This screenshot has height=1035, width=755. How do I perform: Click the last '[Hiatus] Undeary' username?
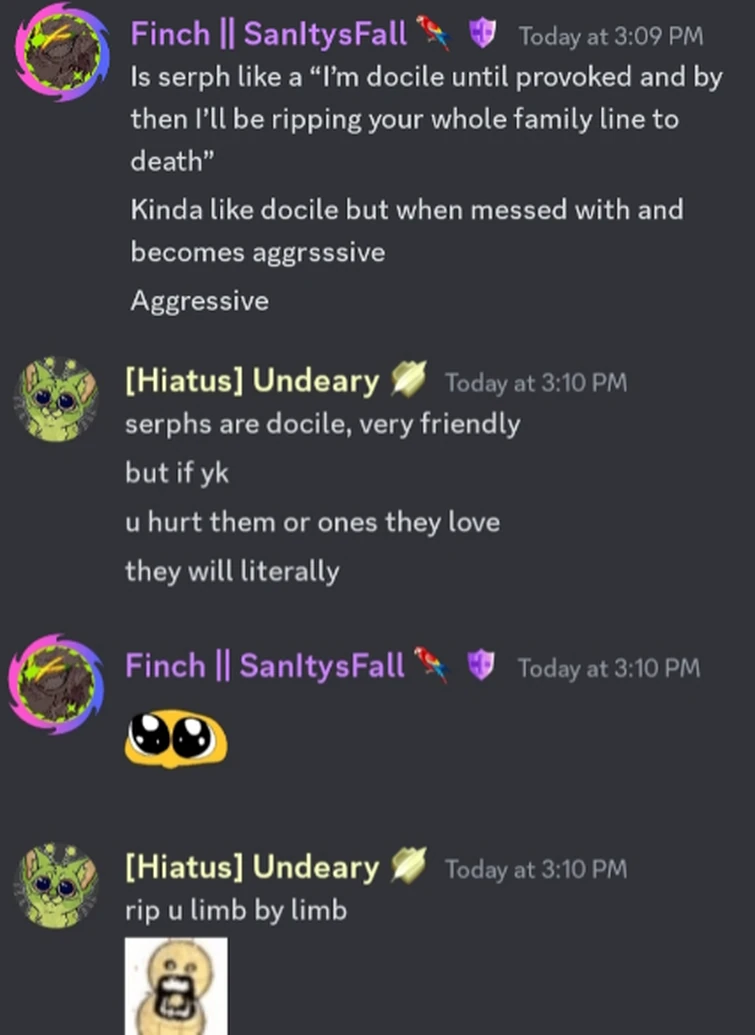pyautogui.click(x=252, y=867)
